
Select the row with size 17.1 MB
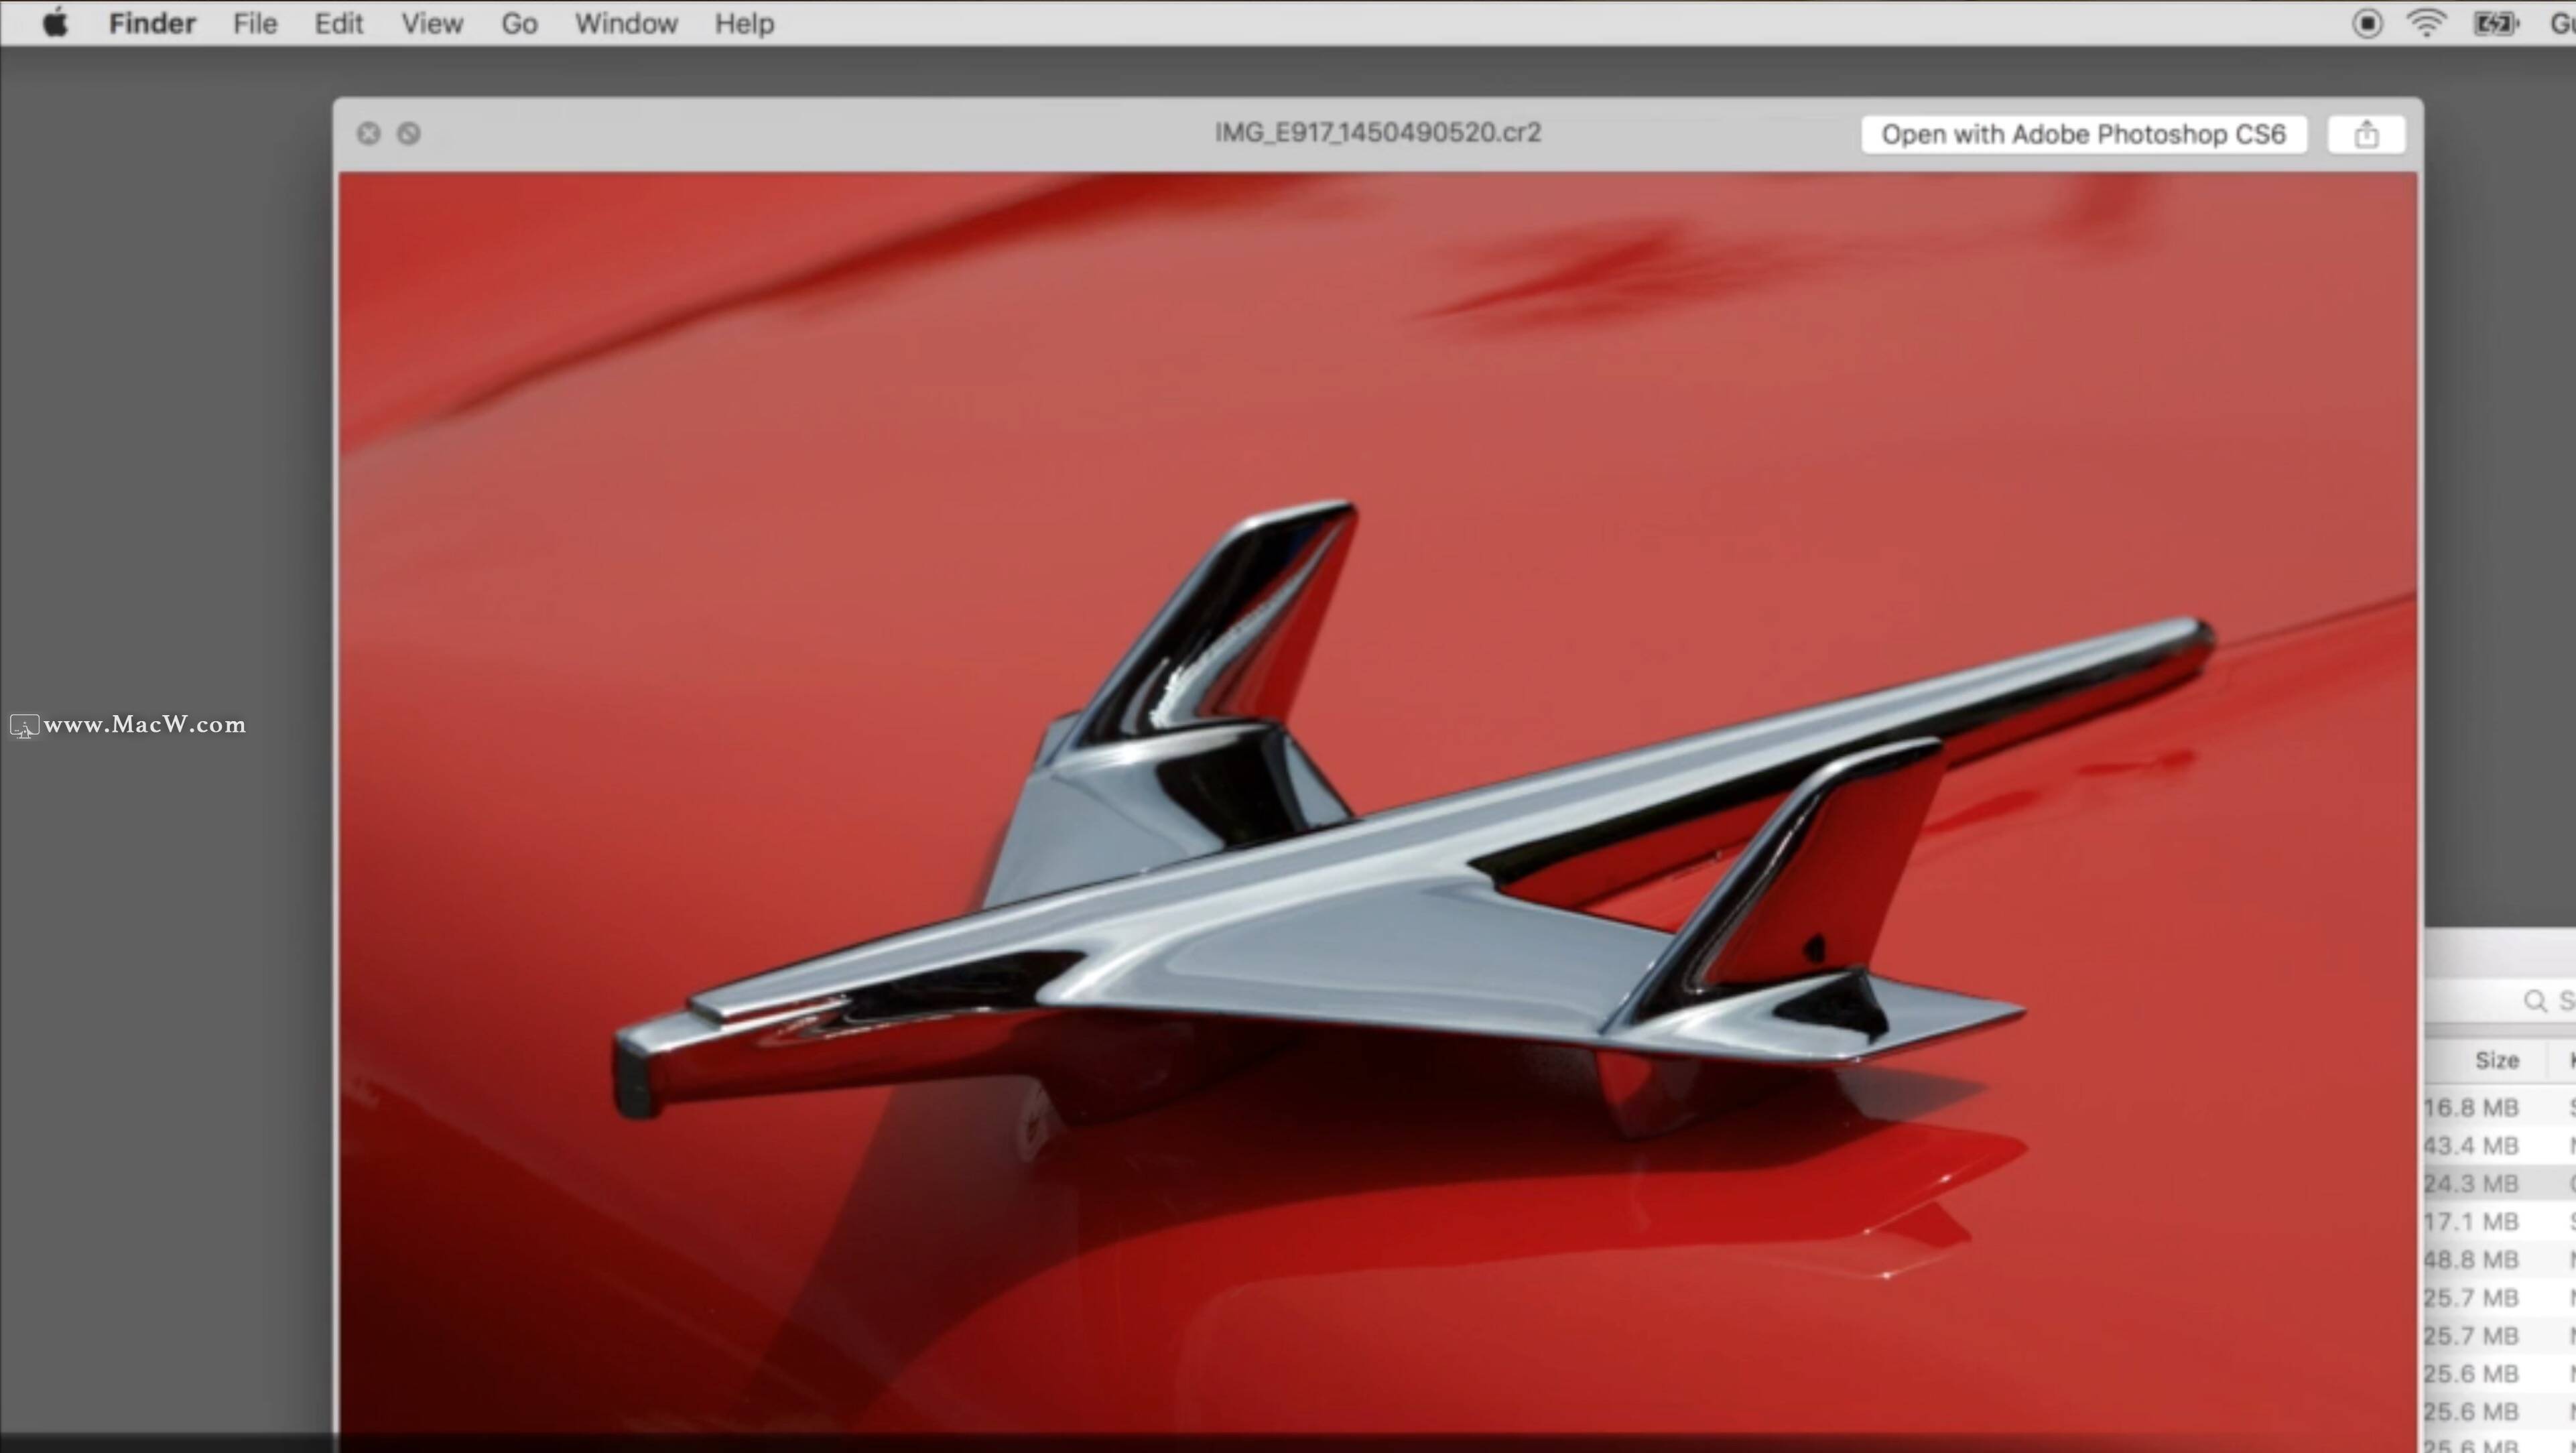(x=2500, y=1221)
